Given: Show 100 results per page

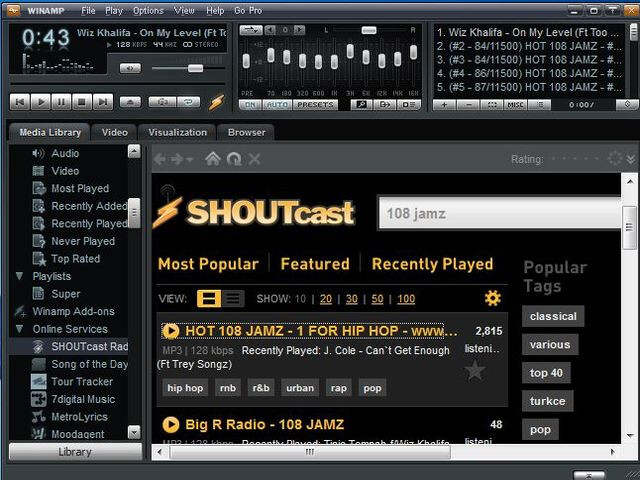Looking at the screenshot, I should click(x=406, y=299).
